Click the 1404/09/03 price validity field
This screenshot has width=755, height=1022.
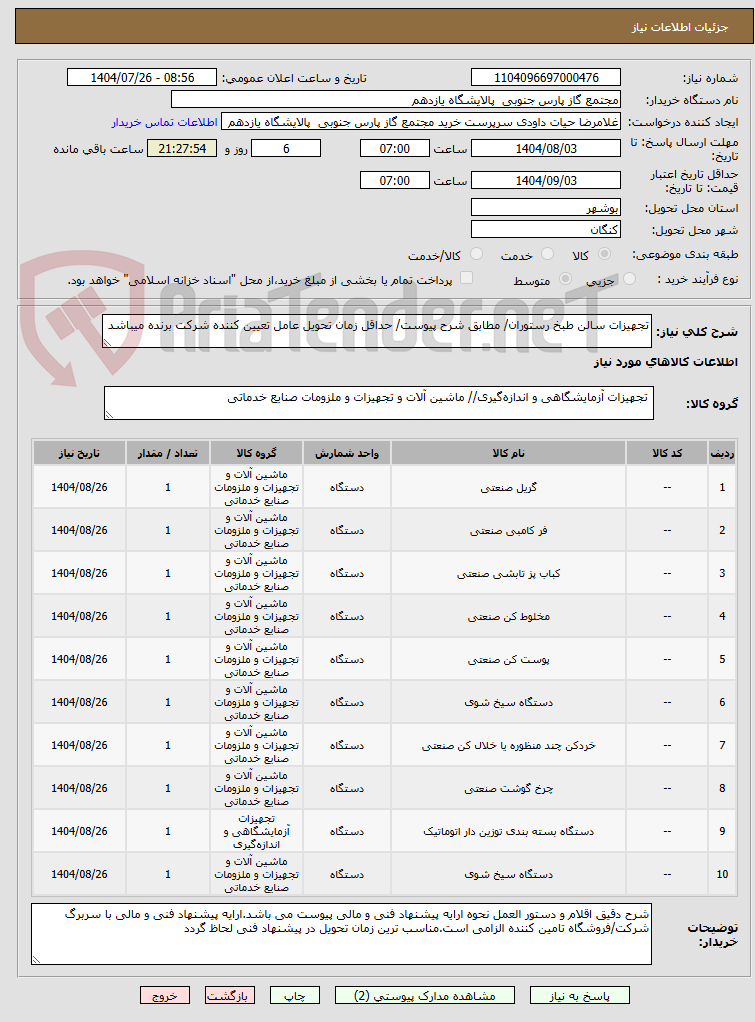click(x=546, y=181)
